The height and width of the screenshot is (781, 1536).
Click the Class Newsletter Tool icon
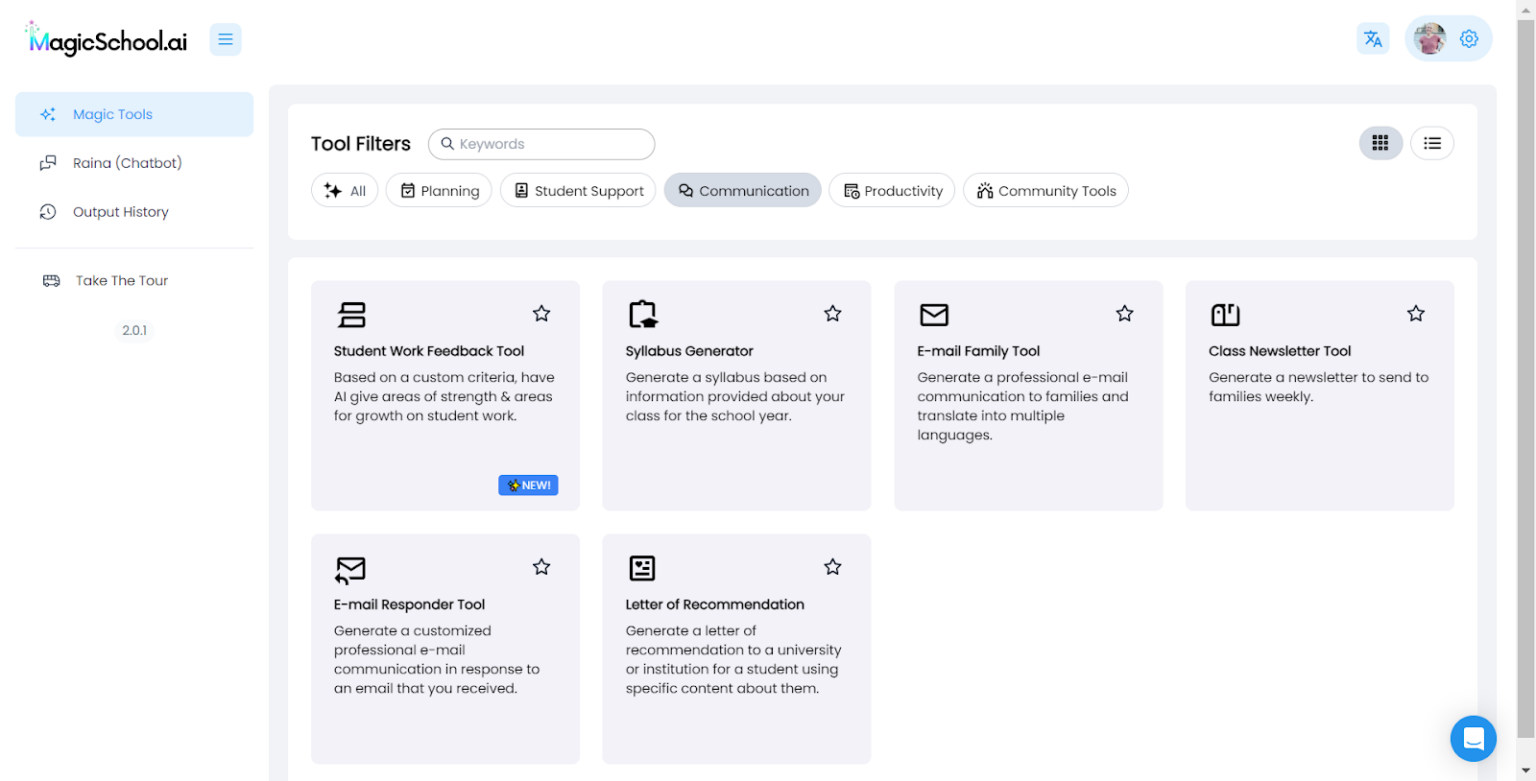coord(1225,315)
